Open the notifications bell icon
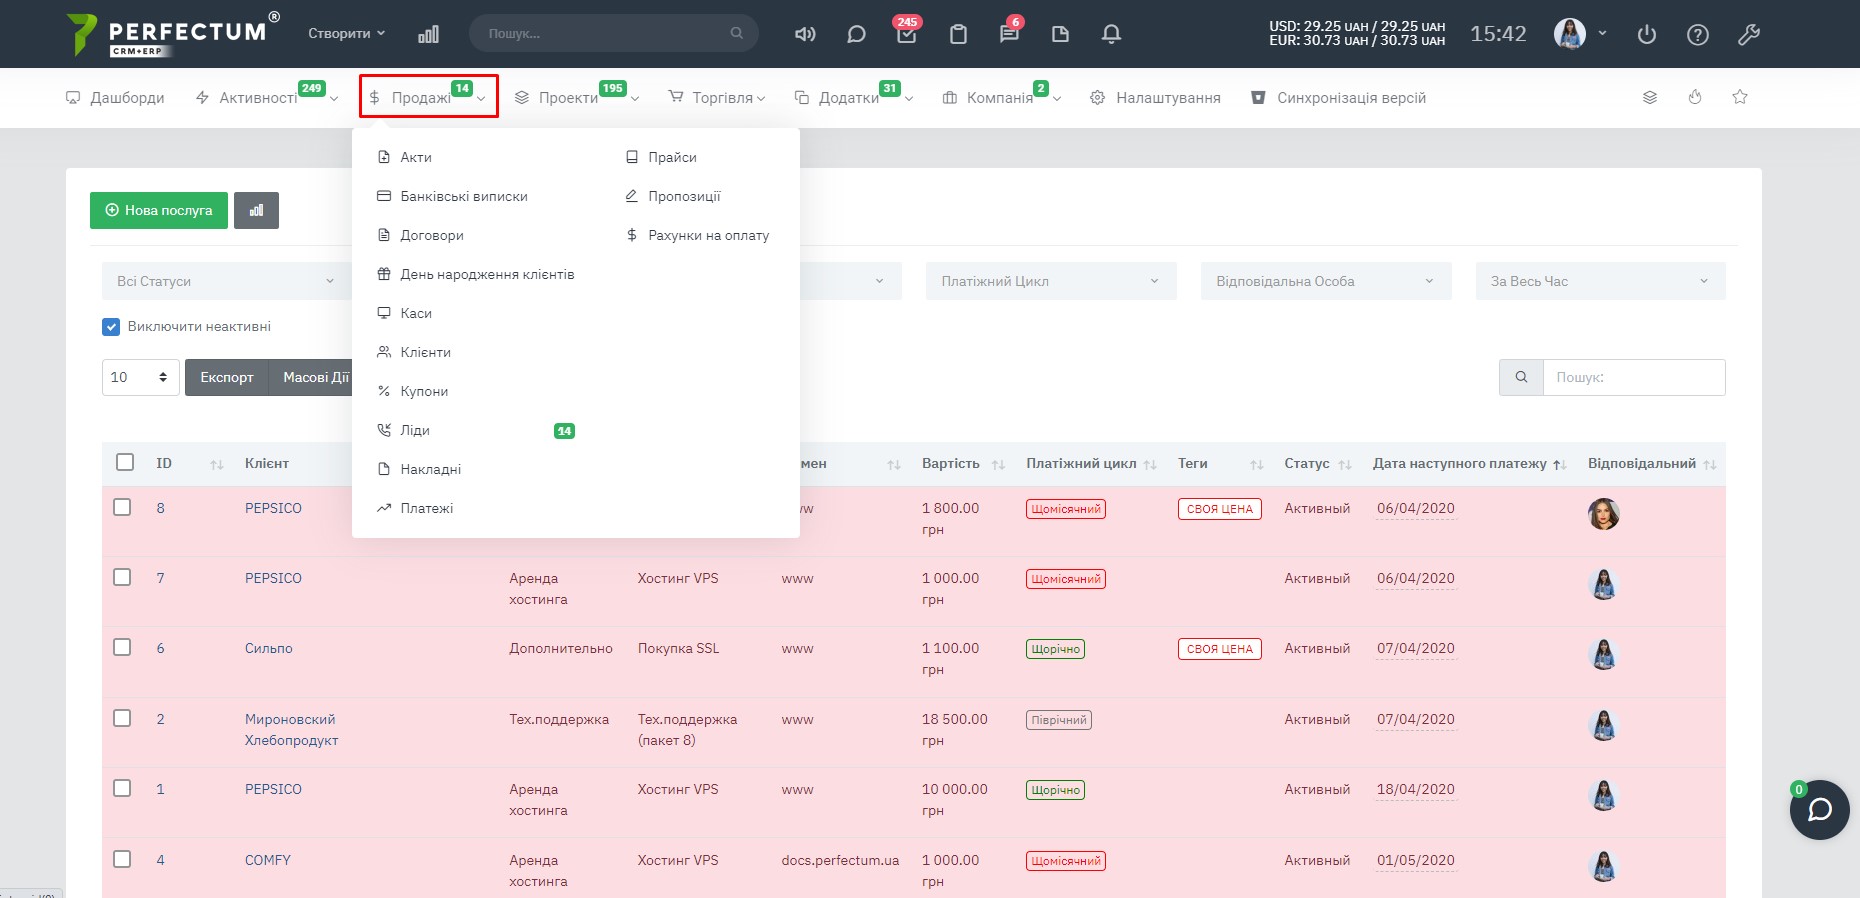Image resolution: width=1860 pixels, height=898 pixels. pos(1111,34)
